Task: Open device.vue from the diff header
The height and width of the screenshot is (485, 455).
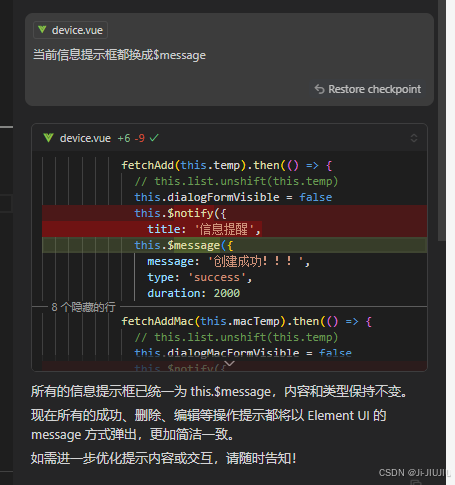Action: [x=85, y=138]
